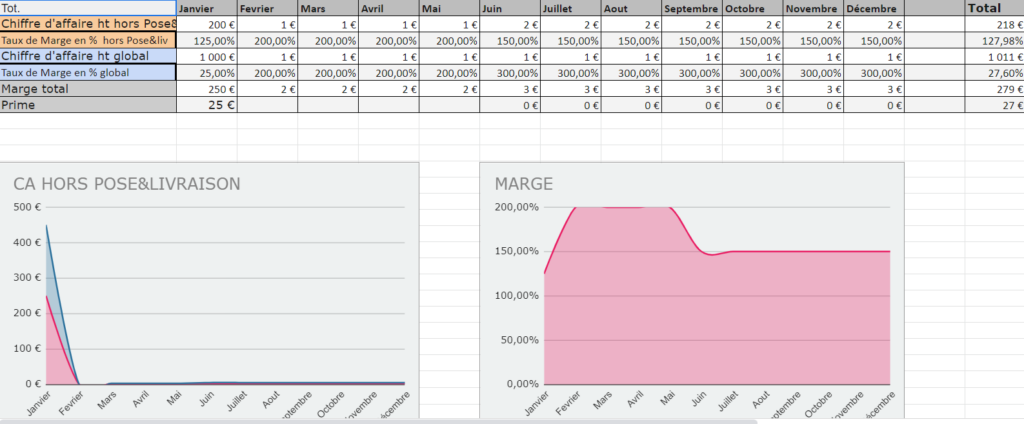Image resolution: width=1024 pixels, height=424 pixels.
Task: Click 'Taux de Marge en % hors Pose&liv' label
Action: (x=88, y=40)
